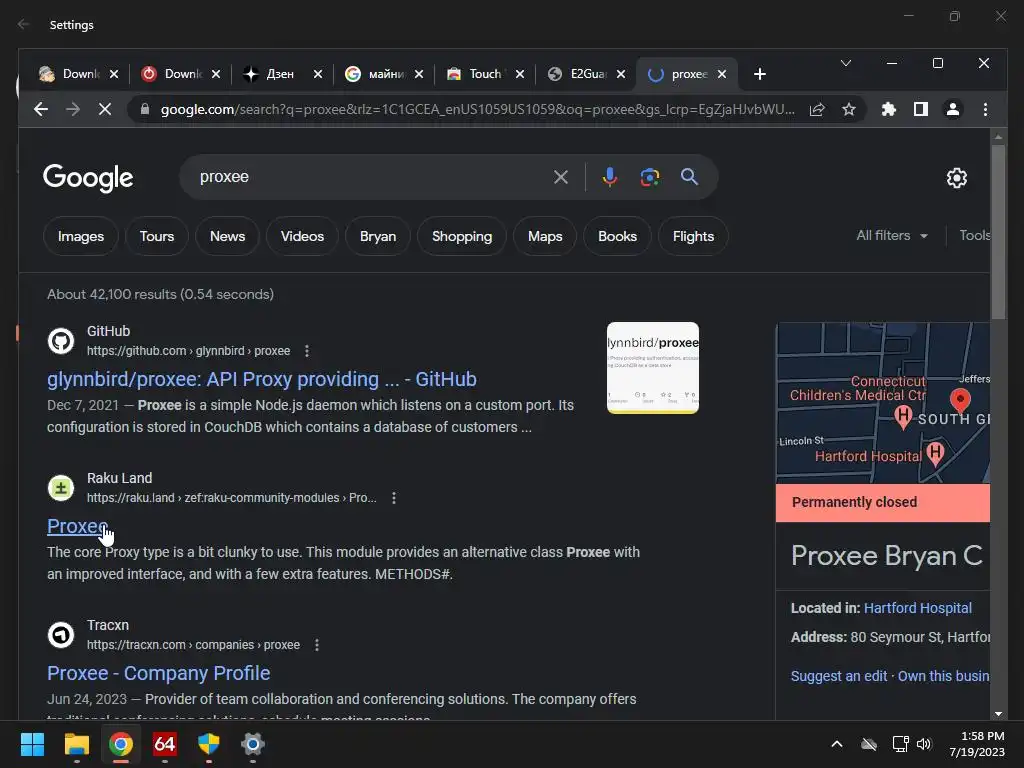The height and width of the screenshot is (768, 1024).
Task: Open Chrome three-dot menu
Action: [985, 109]
